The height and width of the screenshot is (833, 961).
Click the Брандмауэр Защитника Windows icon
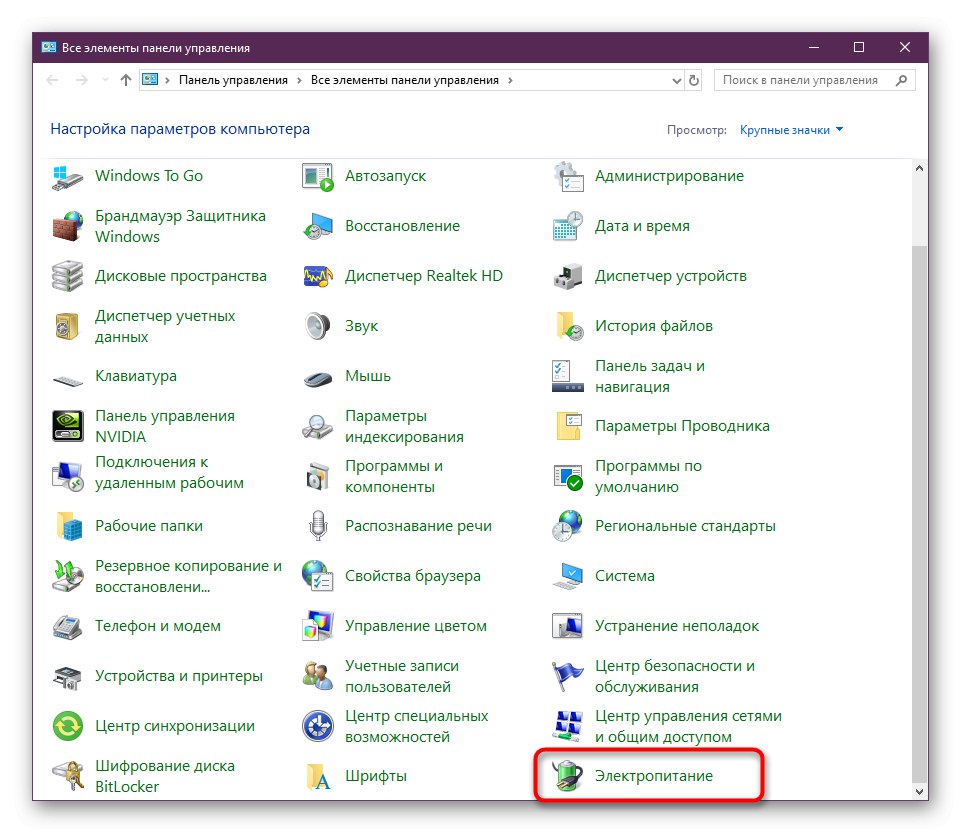click(x=67, y=226)
